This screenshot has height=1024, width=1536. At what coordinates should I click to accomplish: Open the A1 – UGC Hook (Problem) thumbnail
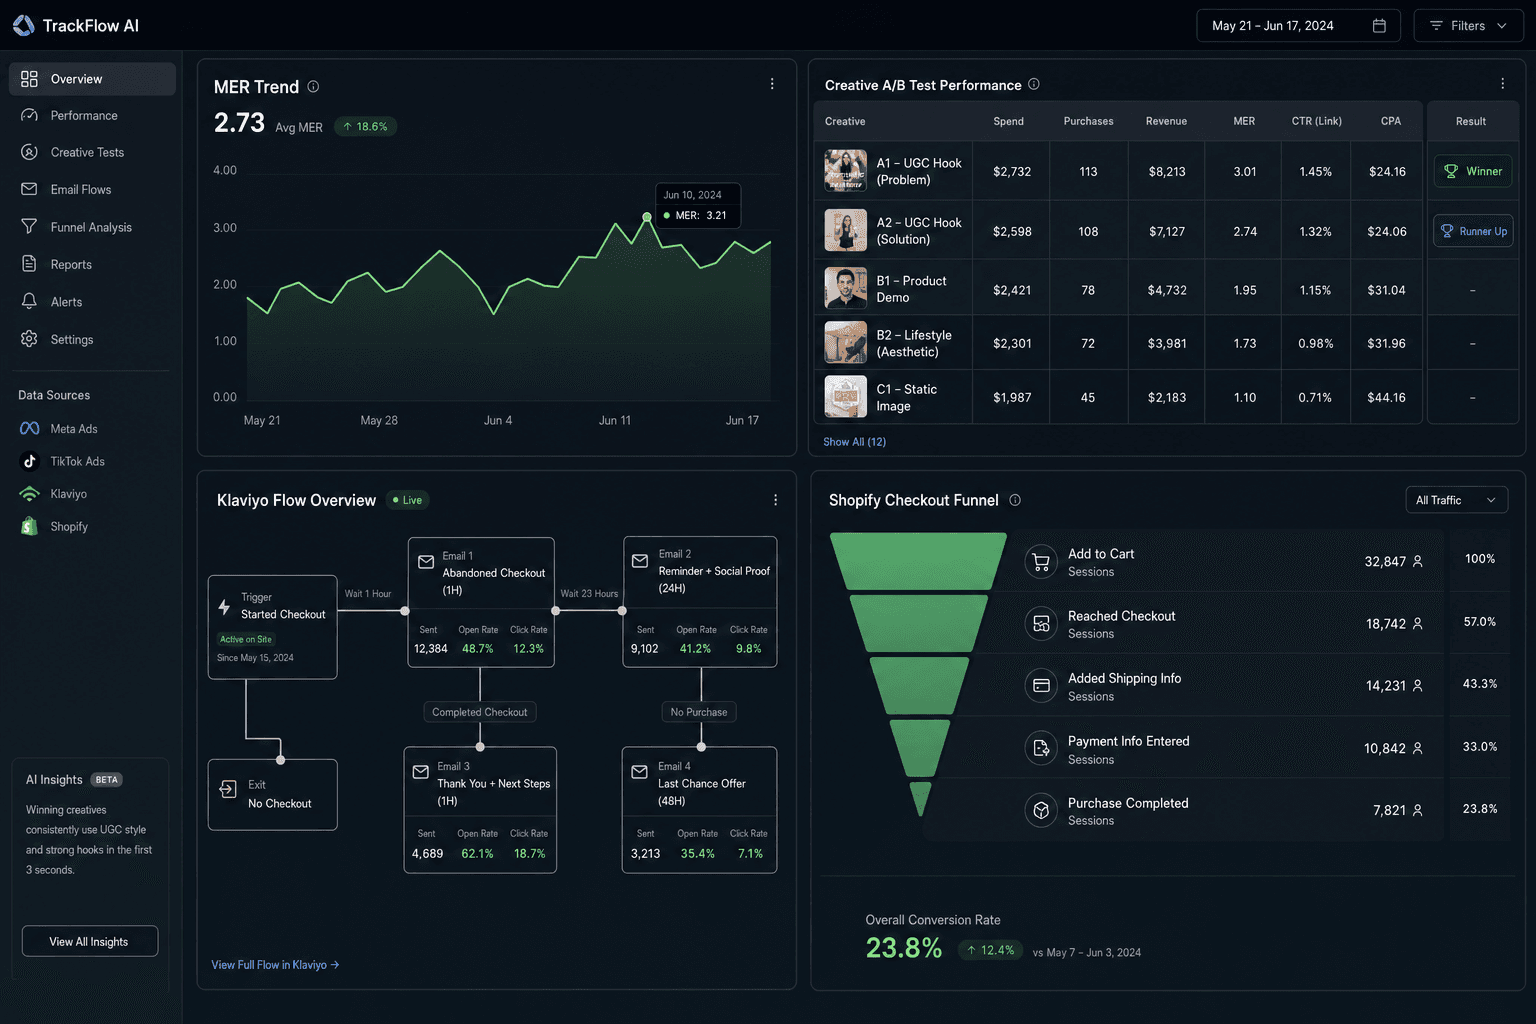pyautogui.click(x=846, y=171)
